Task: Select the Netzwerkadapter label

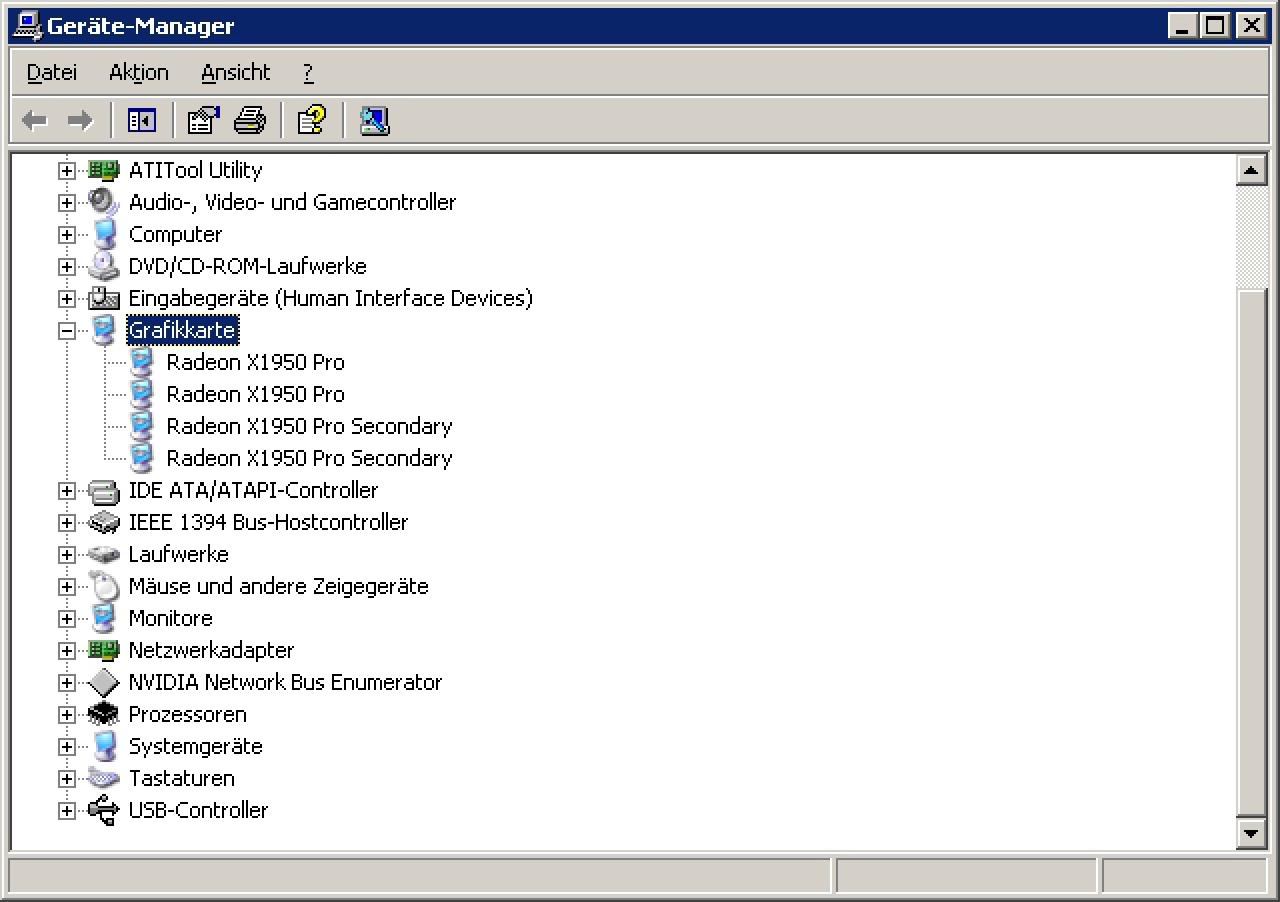Action: (211, 650)
